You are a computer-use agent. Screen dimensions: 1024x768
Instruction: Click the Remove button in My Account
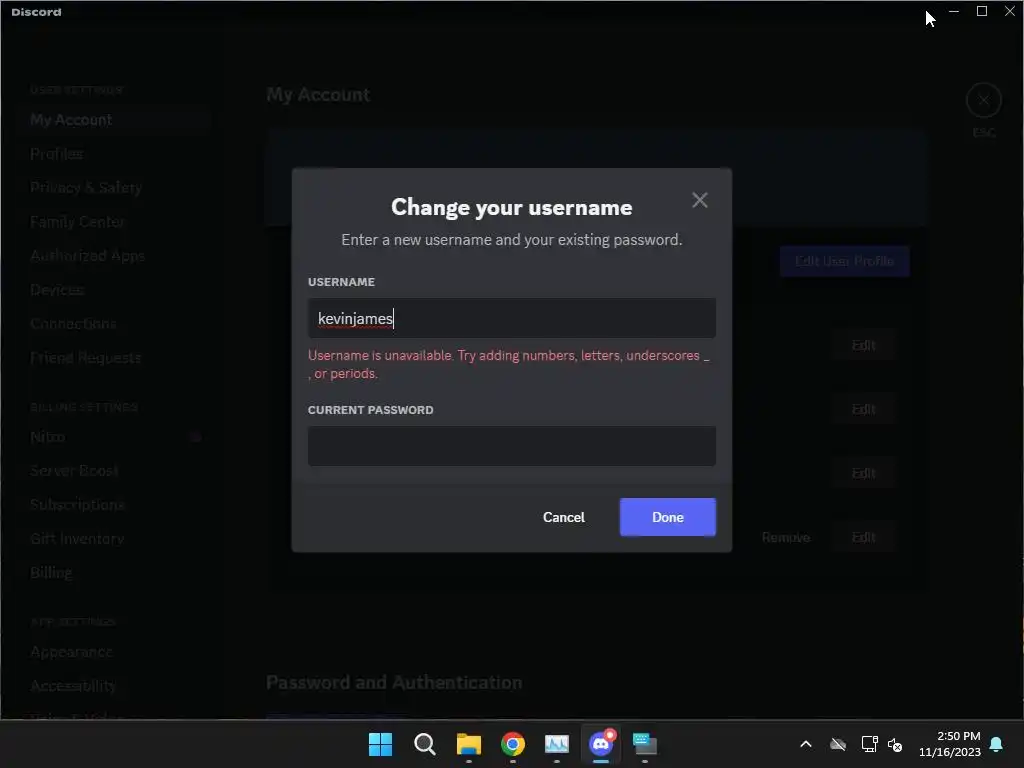pos(786,537)
